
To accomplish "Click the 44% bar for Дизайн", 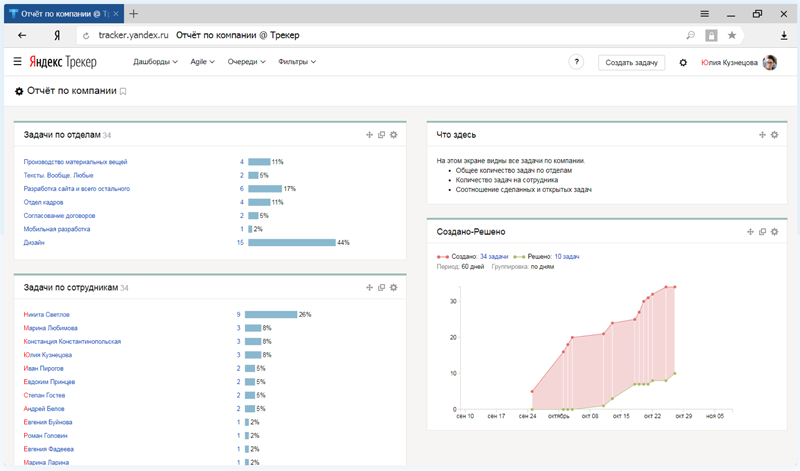I will [292, 242].
